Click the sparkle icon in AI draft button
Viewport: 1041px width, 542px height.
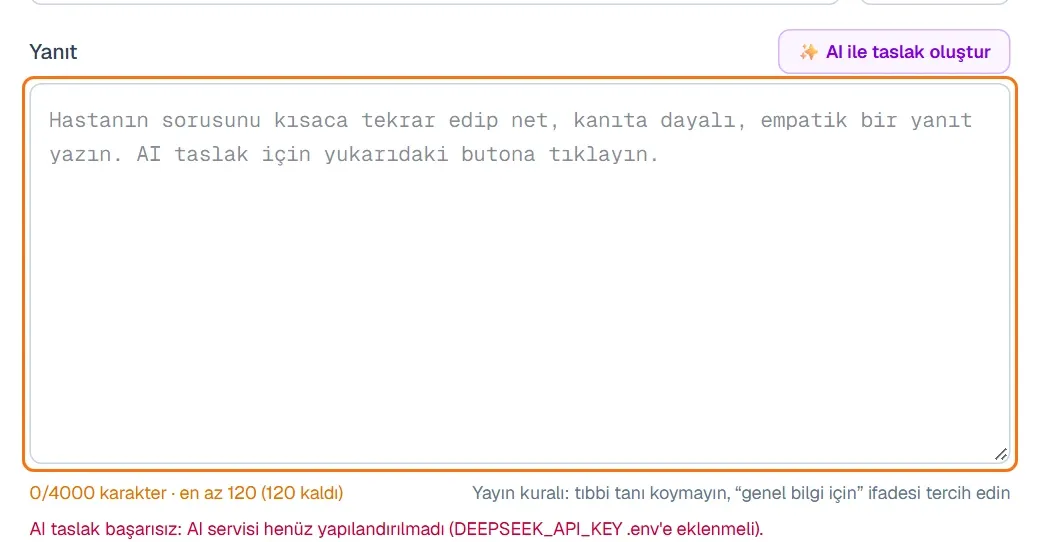tap(808, 52)
